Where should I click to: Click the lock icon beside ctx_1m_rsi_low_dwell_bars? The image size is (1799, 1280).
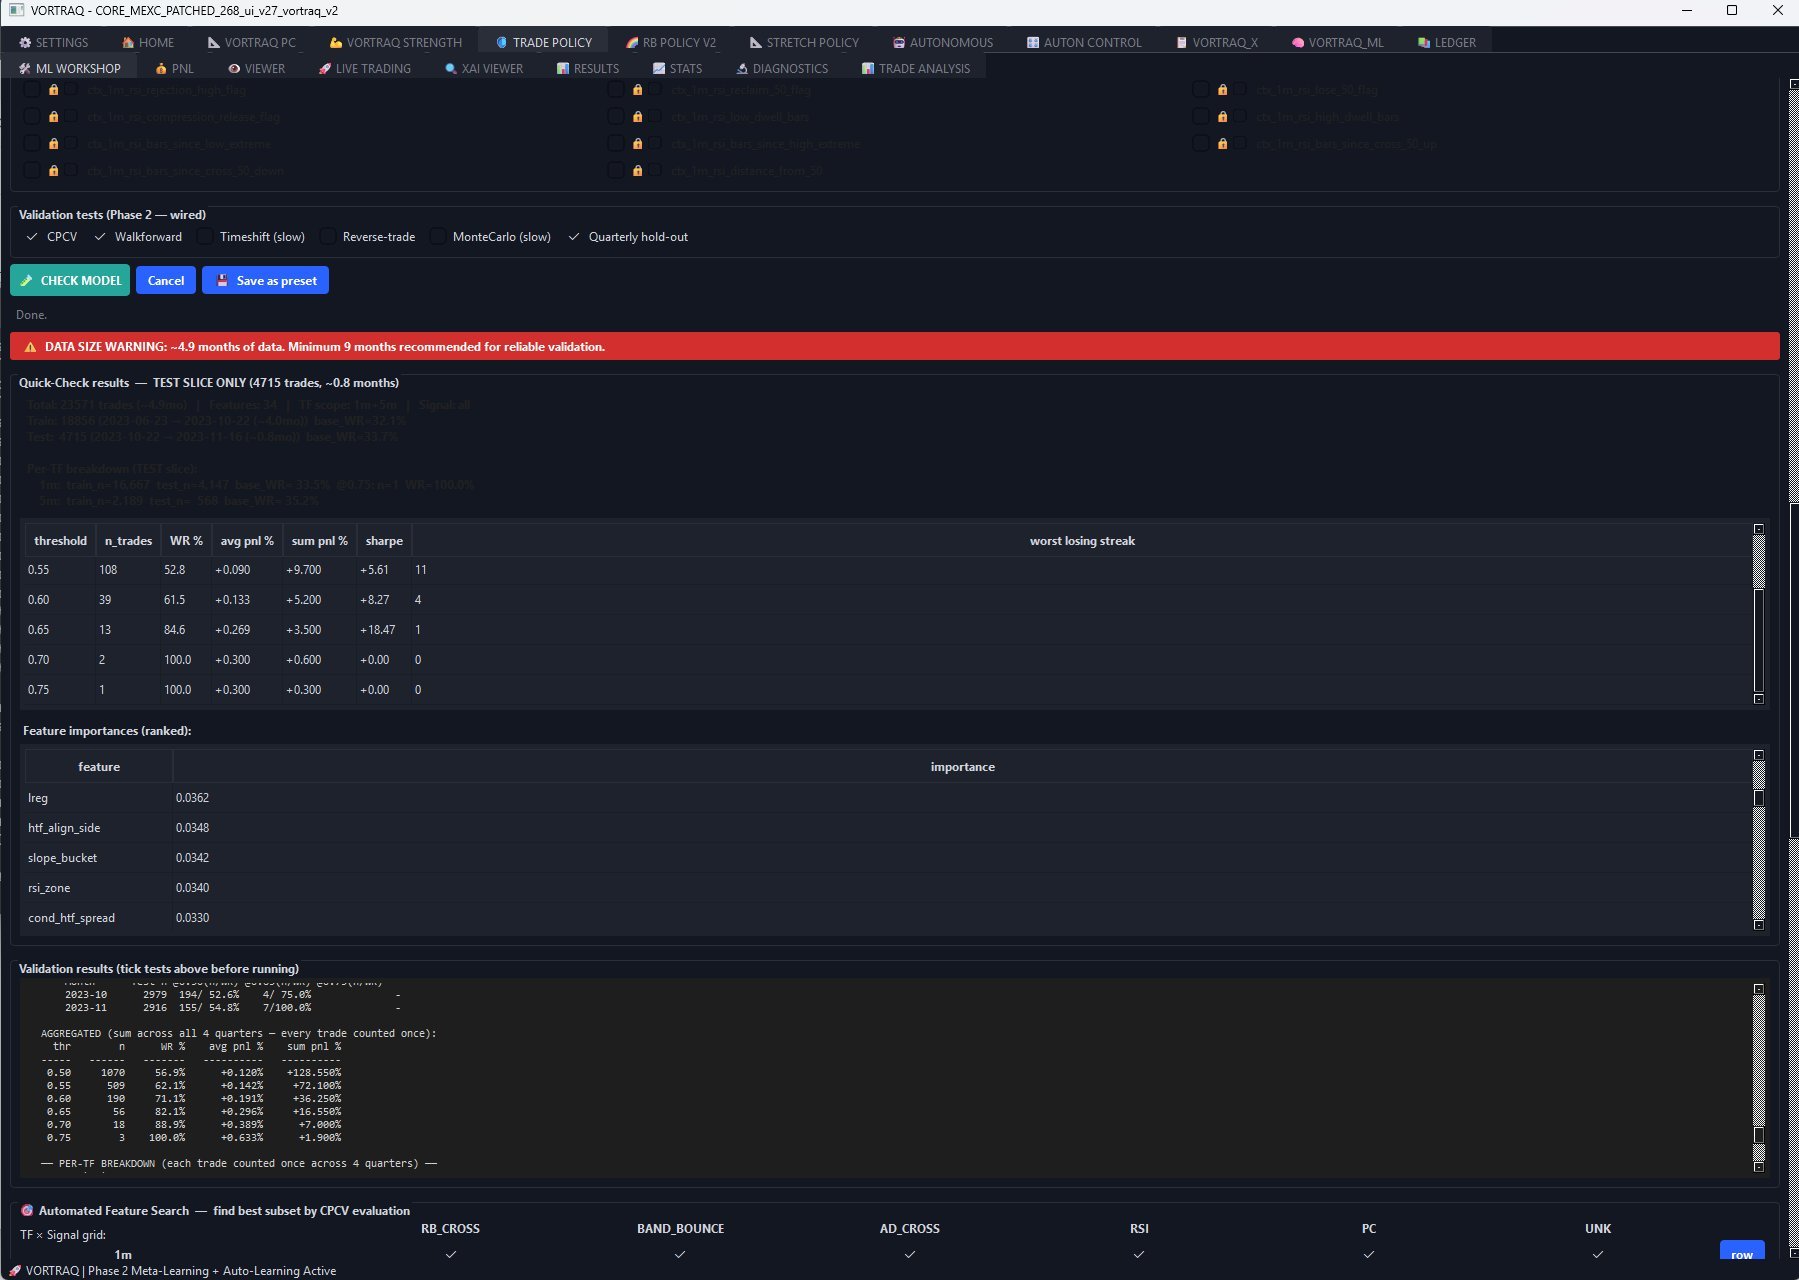pos(638,117)
